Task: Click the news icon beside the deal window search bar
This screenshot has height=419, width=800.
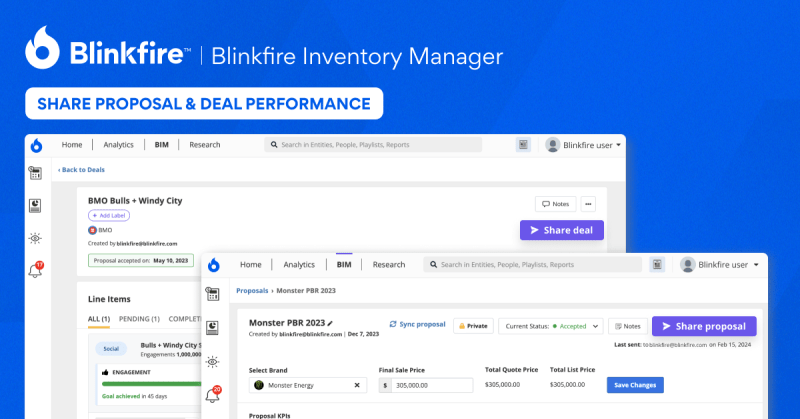Action: [x=523, y=145]
